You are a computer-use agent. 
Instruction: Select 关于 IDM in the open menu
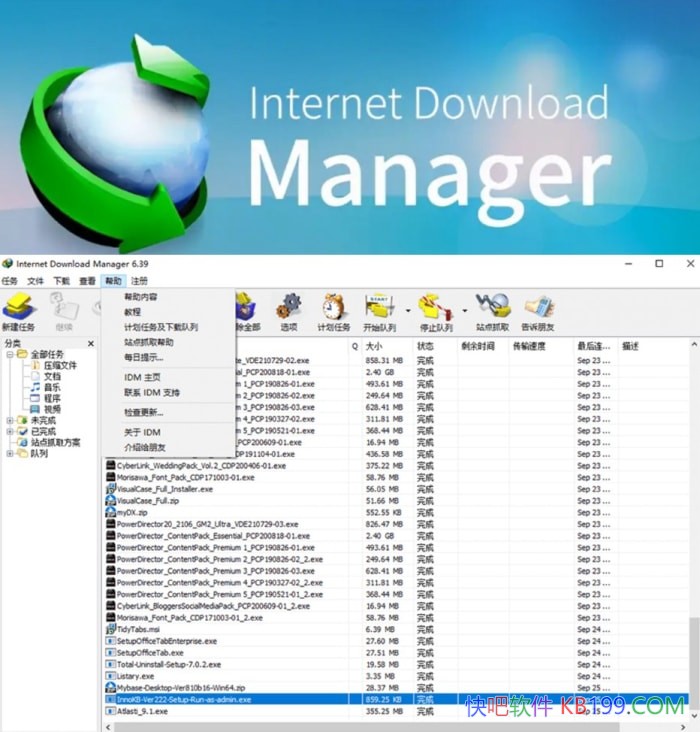pos(142,432)
